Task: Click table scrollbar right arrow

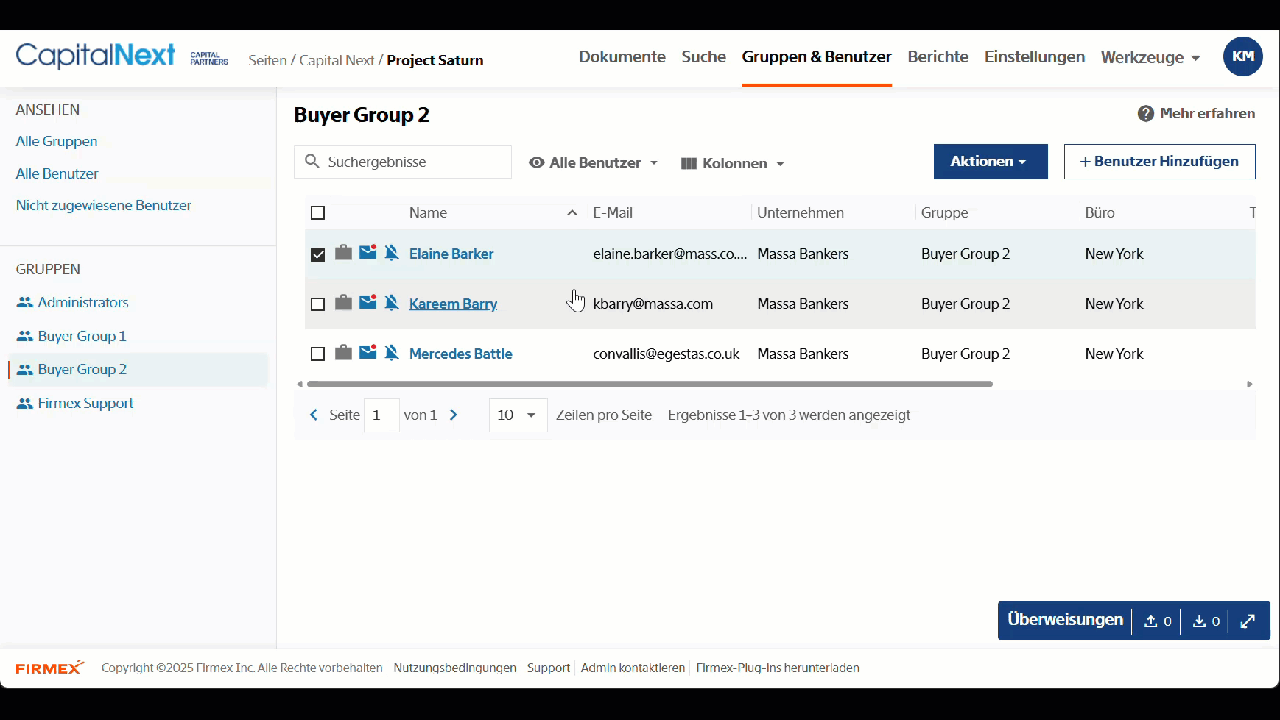Action: 1249,384
